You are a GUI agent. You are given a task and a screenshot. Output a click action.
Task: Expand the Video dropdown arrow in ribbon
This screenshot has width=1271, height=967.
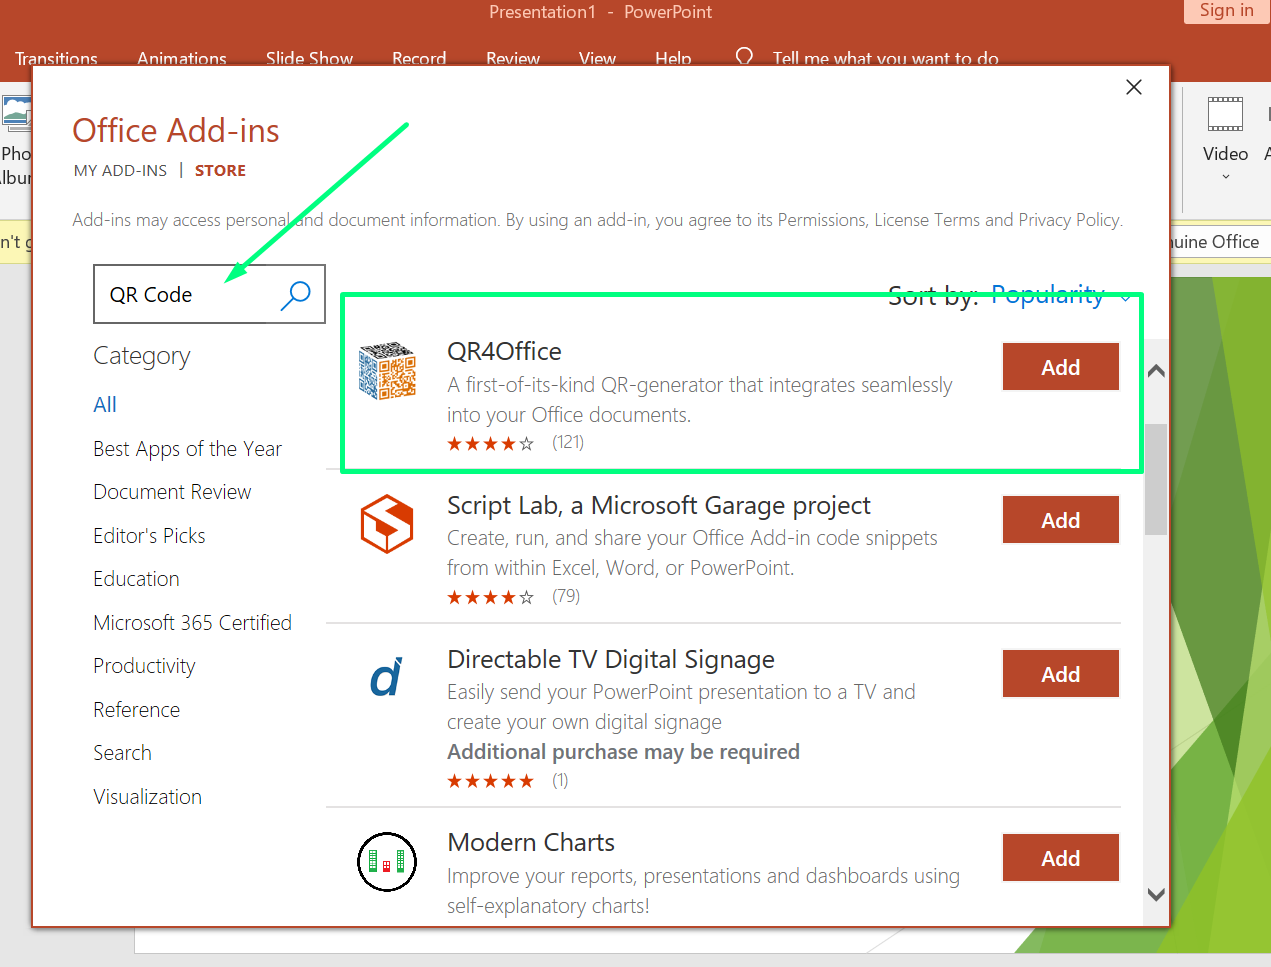click(x=1225, y=177)
